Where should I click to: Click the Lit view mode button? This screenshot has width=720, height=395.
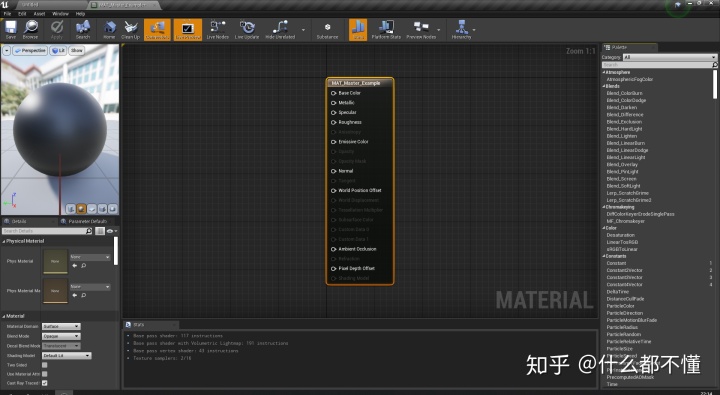(58, 51)
